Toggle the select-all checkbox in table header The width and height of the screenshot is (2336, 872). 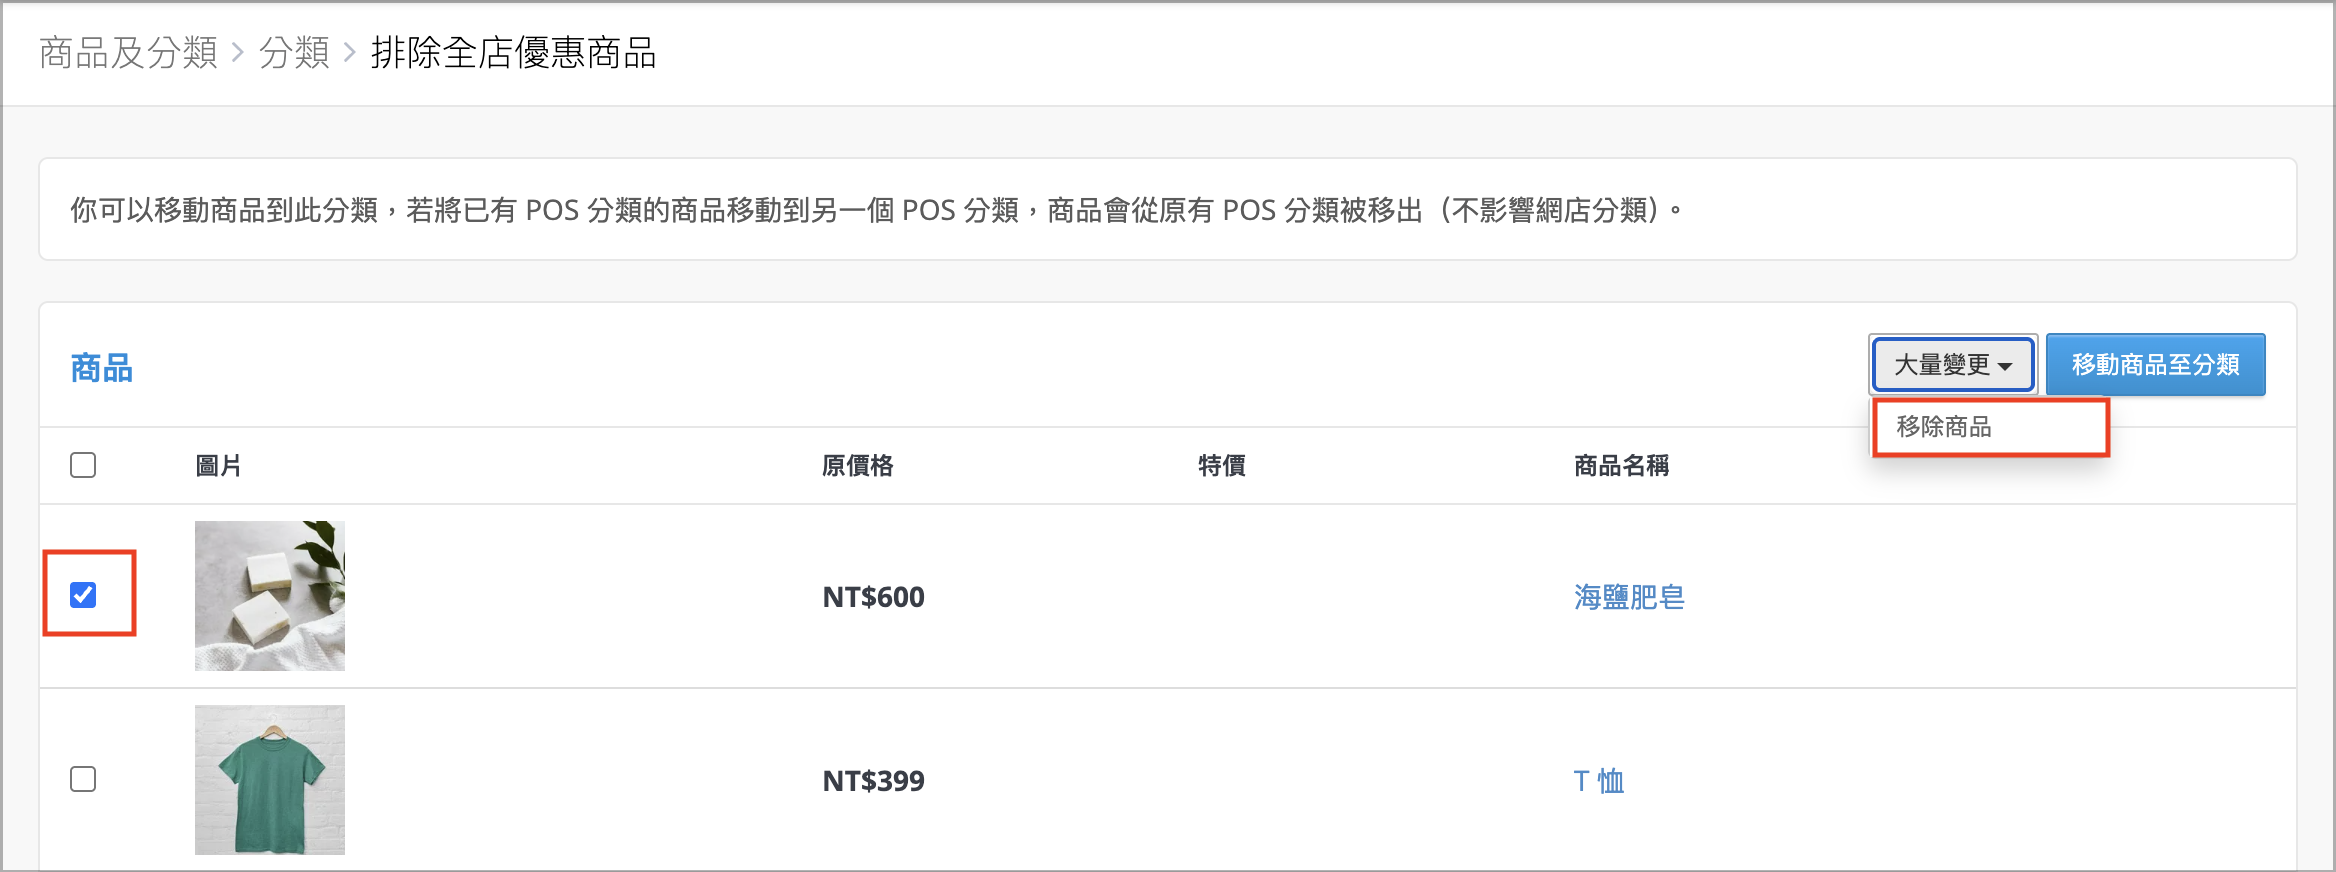[x=83, y=465]
